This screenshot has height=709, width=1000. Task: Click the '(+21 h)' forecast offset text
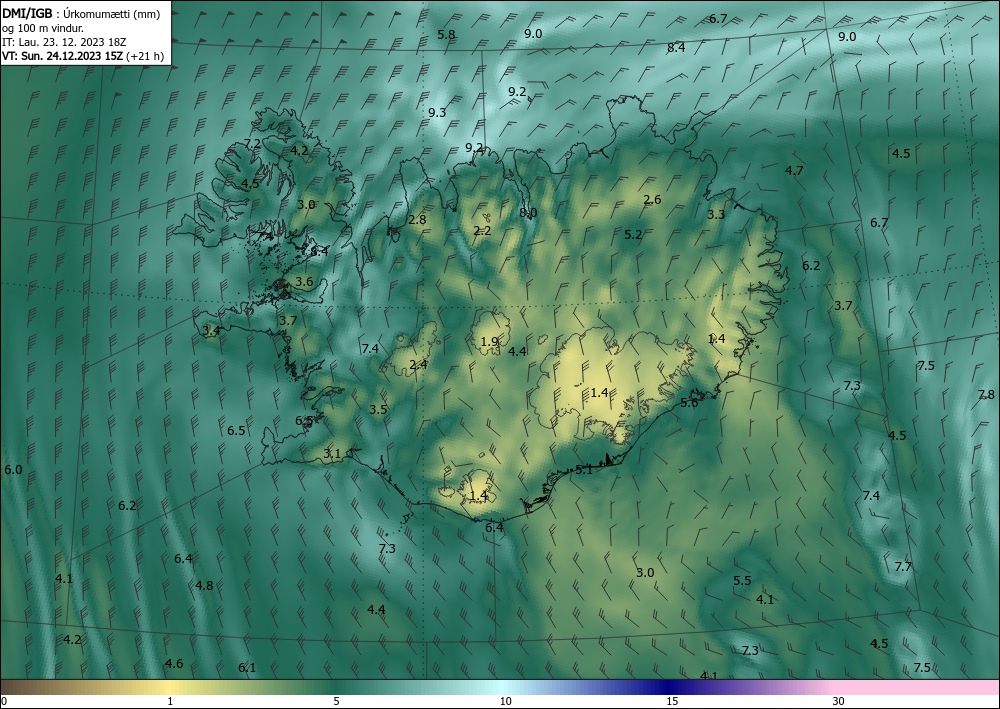click(145, 56)
